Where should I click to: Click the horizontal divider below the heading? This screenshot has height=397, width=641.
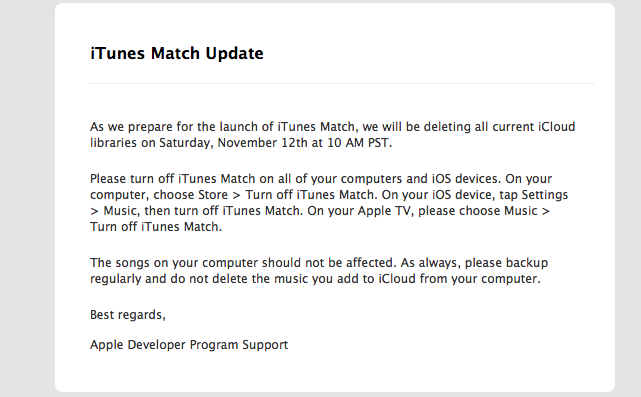click(342, 83)
